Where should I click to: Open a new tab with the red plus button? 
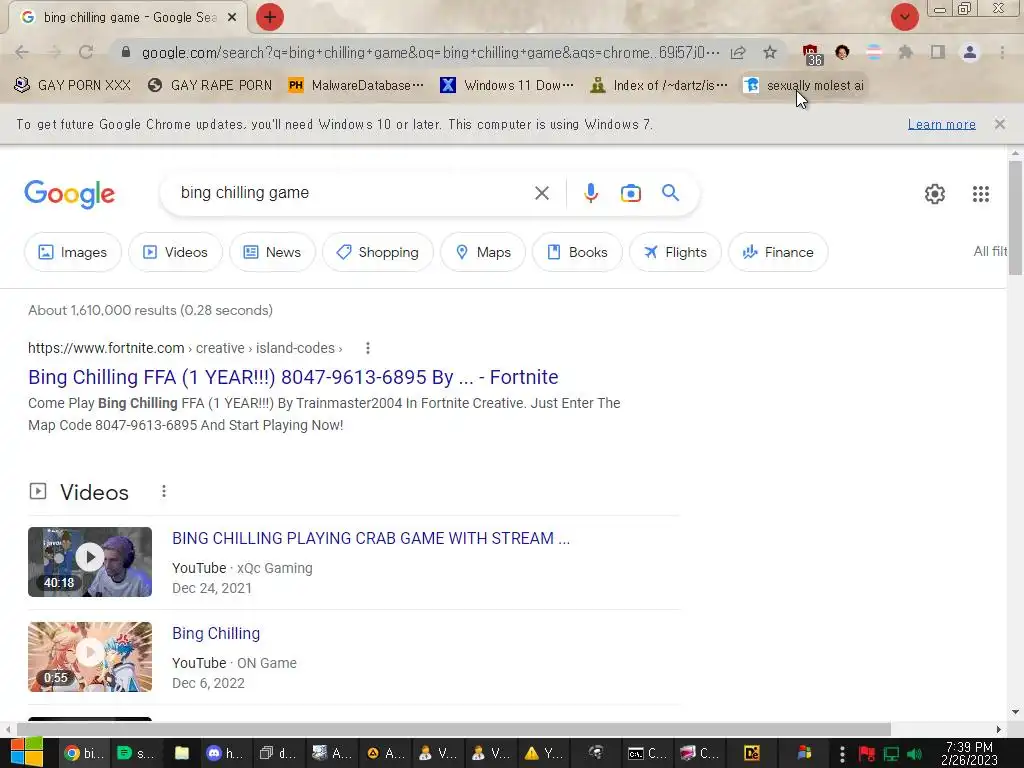coord(270,17)
